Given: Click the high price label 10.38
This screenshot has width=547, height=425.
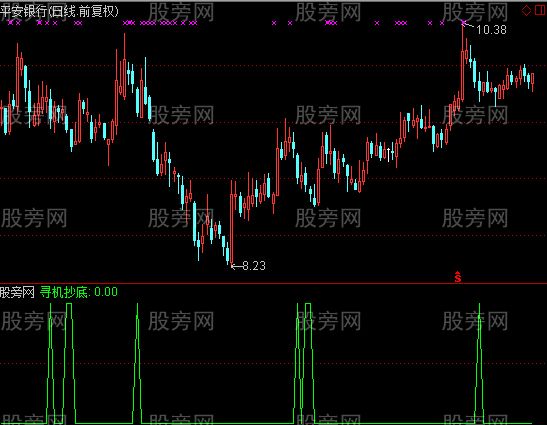Looking at the screenshot, I should click(x=491, y=30).
